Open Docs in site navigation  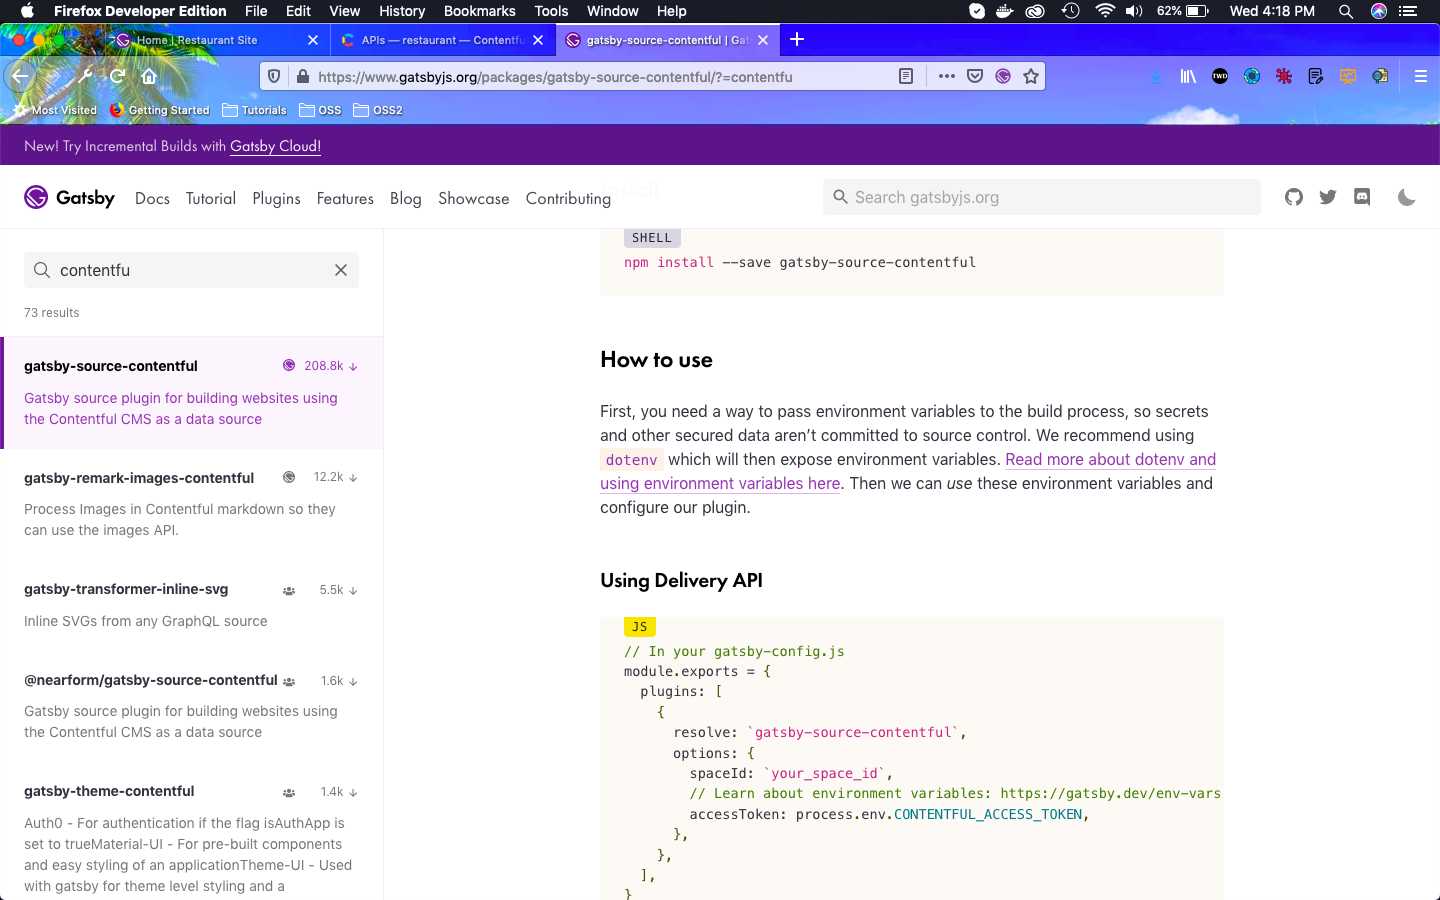point(152,198)
